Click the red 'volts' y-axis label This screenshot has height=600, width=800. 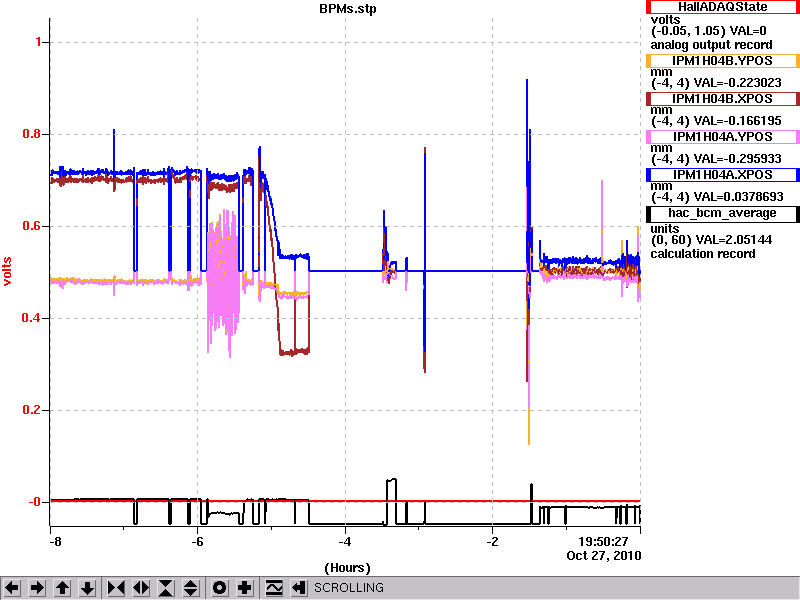point(7,271)
